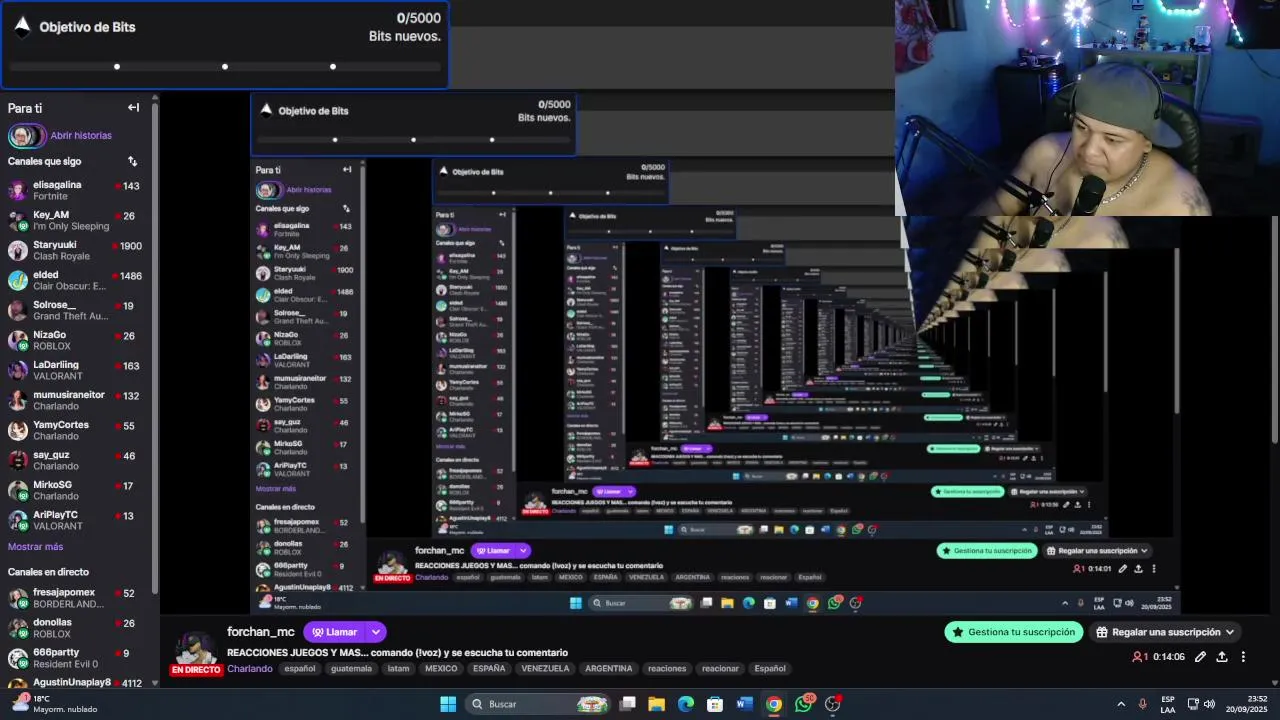Click the Objetivo de Bits progress bar

(225, 67)
